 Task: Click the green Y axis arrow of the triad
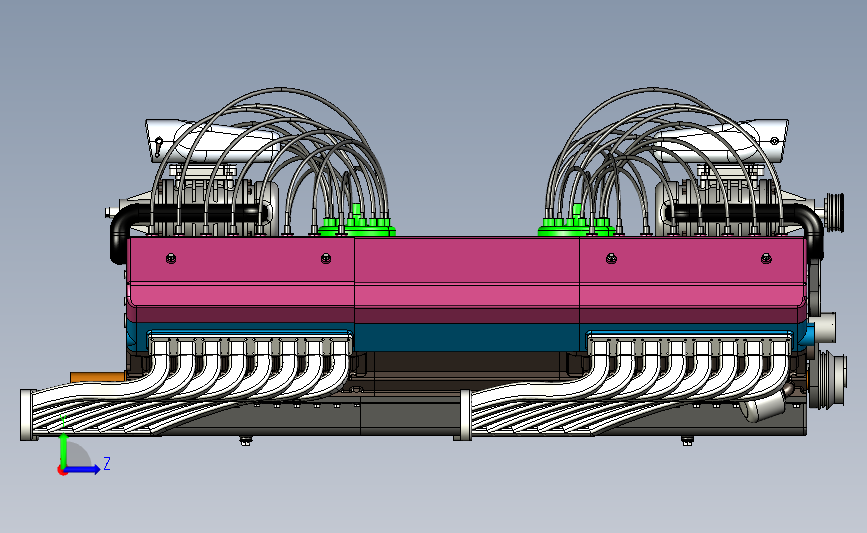click(64, 451)
